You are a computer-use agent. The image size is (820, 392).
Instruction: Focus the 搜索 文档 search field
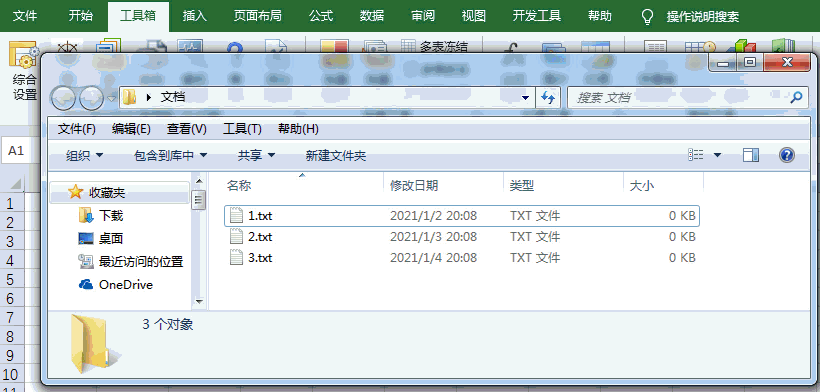(x=688, y=98)
